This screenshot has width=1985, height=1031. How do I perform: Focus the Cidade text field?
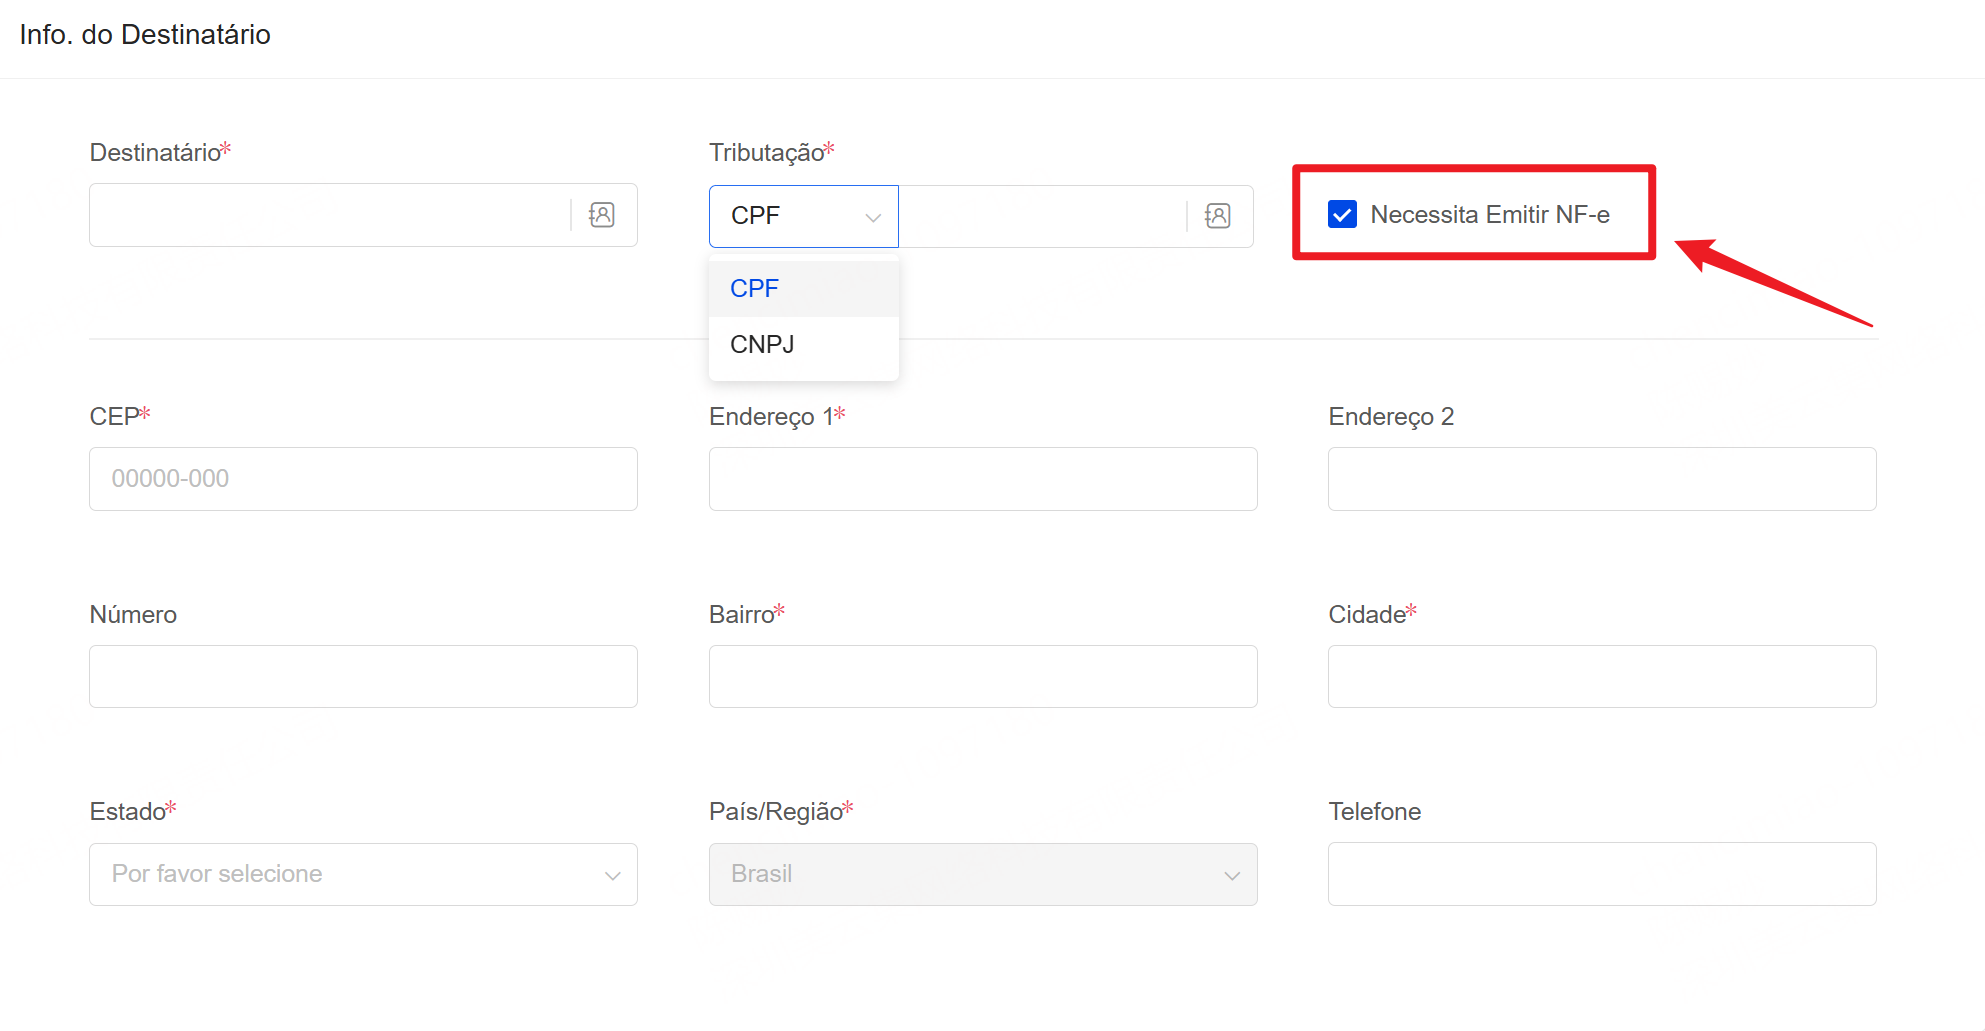1601,677
